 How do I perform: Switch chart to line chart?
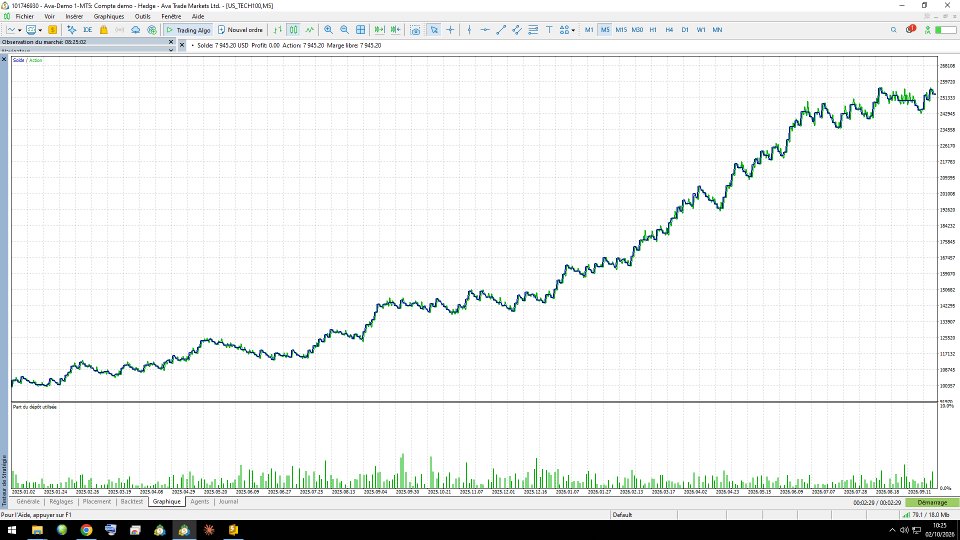pos(310,29)
